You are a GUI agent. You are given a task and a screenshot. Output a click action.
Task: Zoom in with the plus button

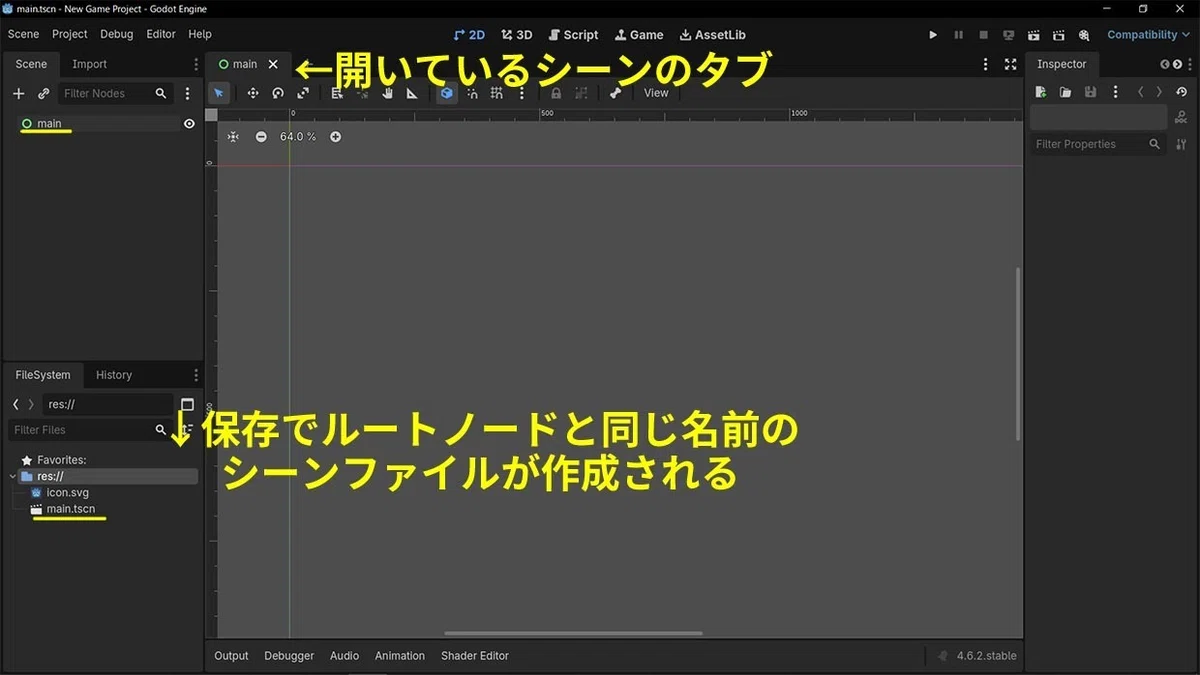(x=335, y=136)
